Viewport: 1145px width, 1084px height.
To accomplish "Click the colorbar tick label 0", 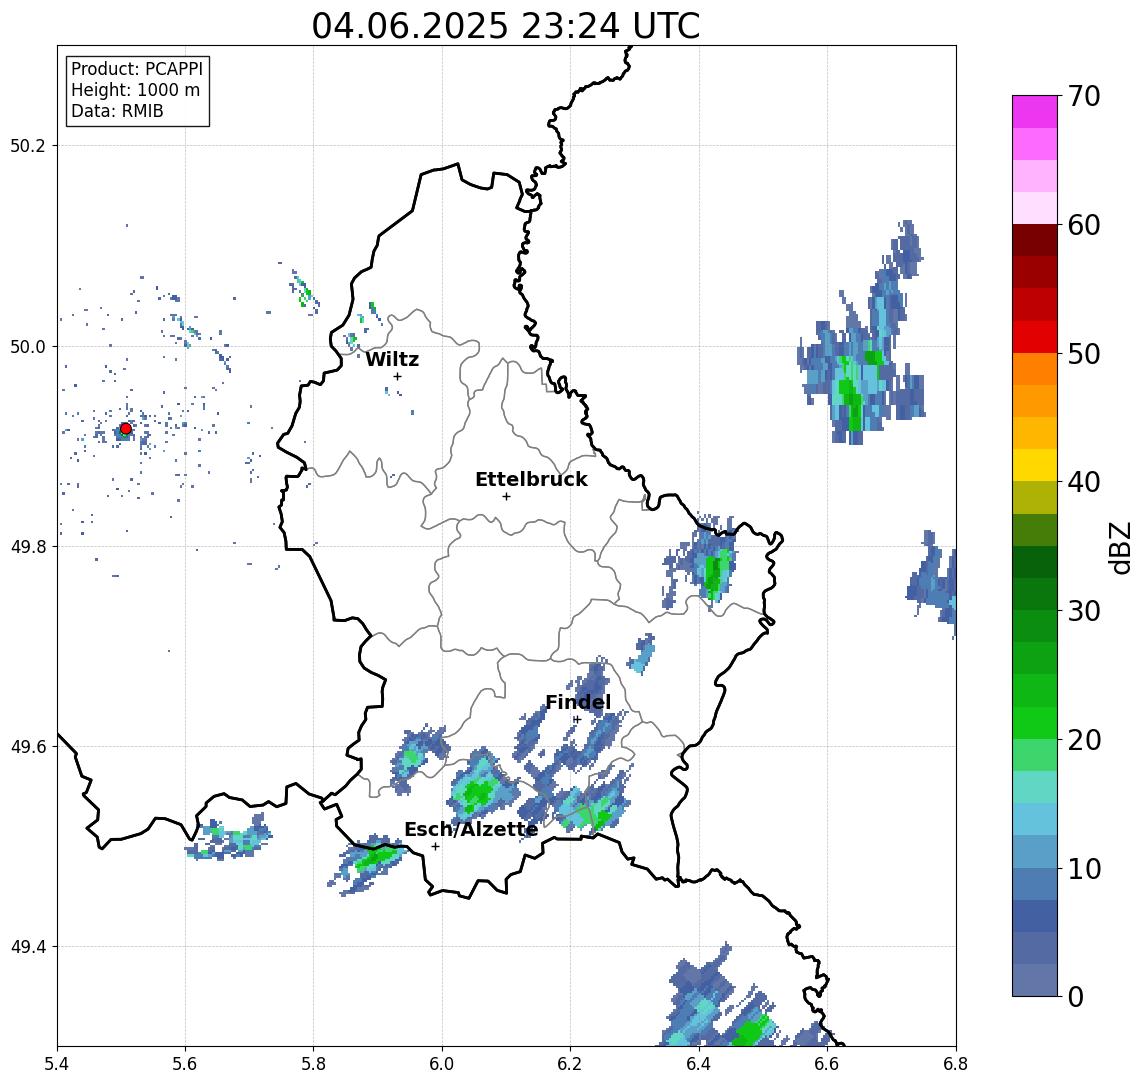I will 1076,996.
